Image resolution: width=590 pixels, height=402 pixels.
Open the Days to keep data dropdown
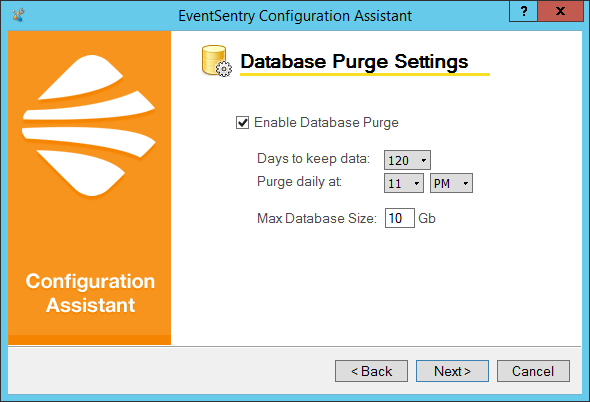pyautogui.click(x=407, y=160)
